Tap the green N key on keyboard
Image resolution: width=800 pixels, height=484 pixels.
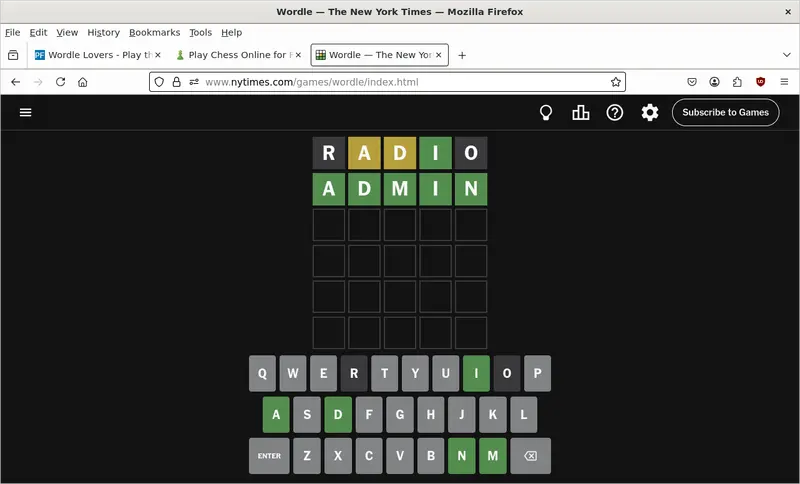[462, 456]
